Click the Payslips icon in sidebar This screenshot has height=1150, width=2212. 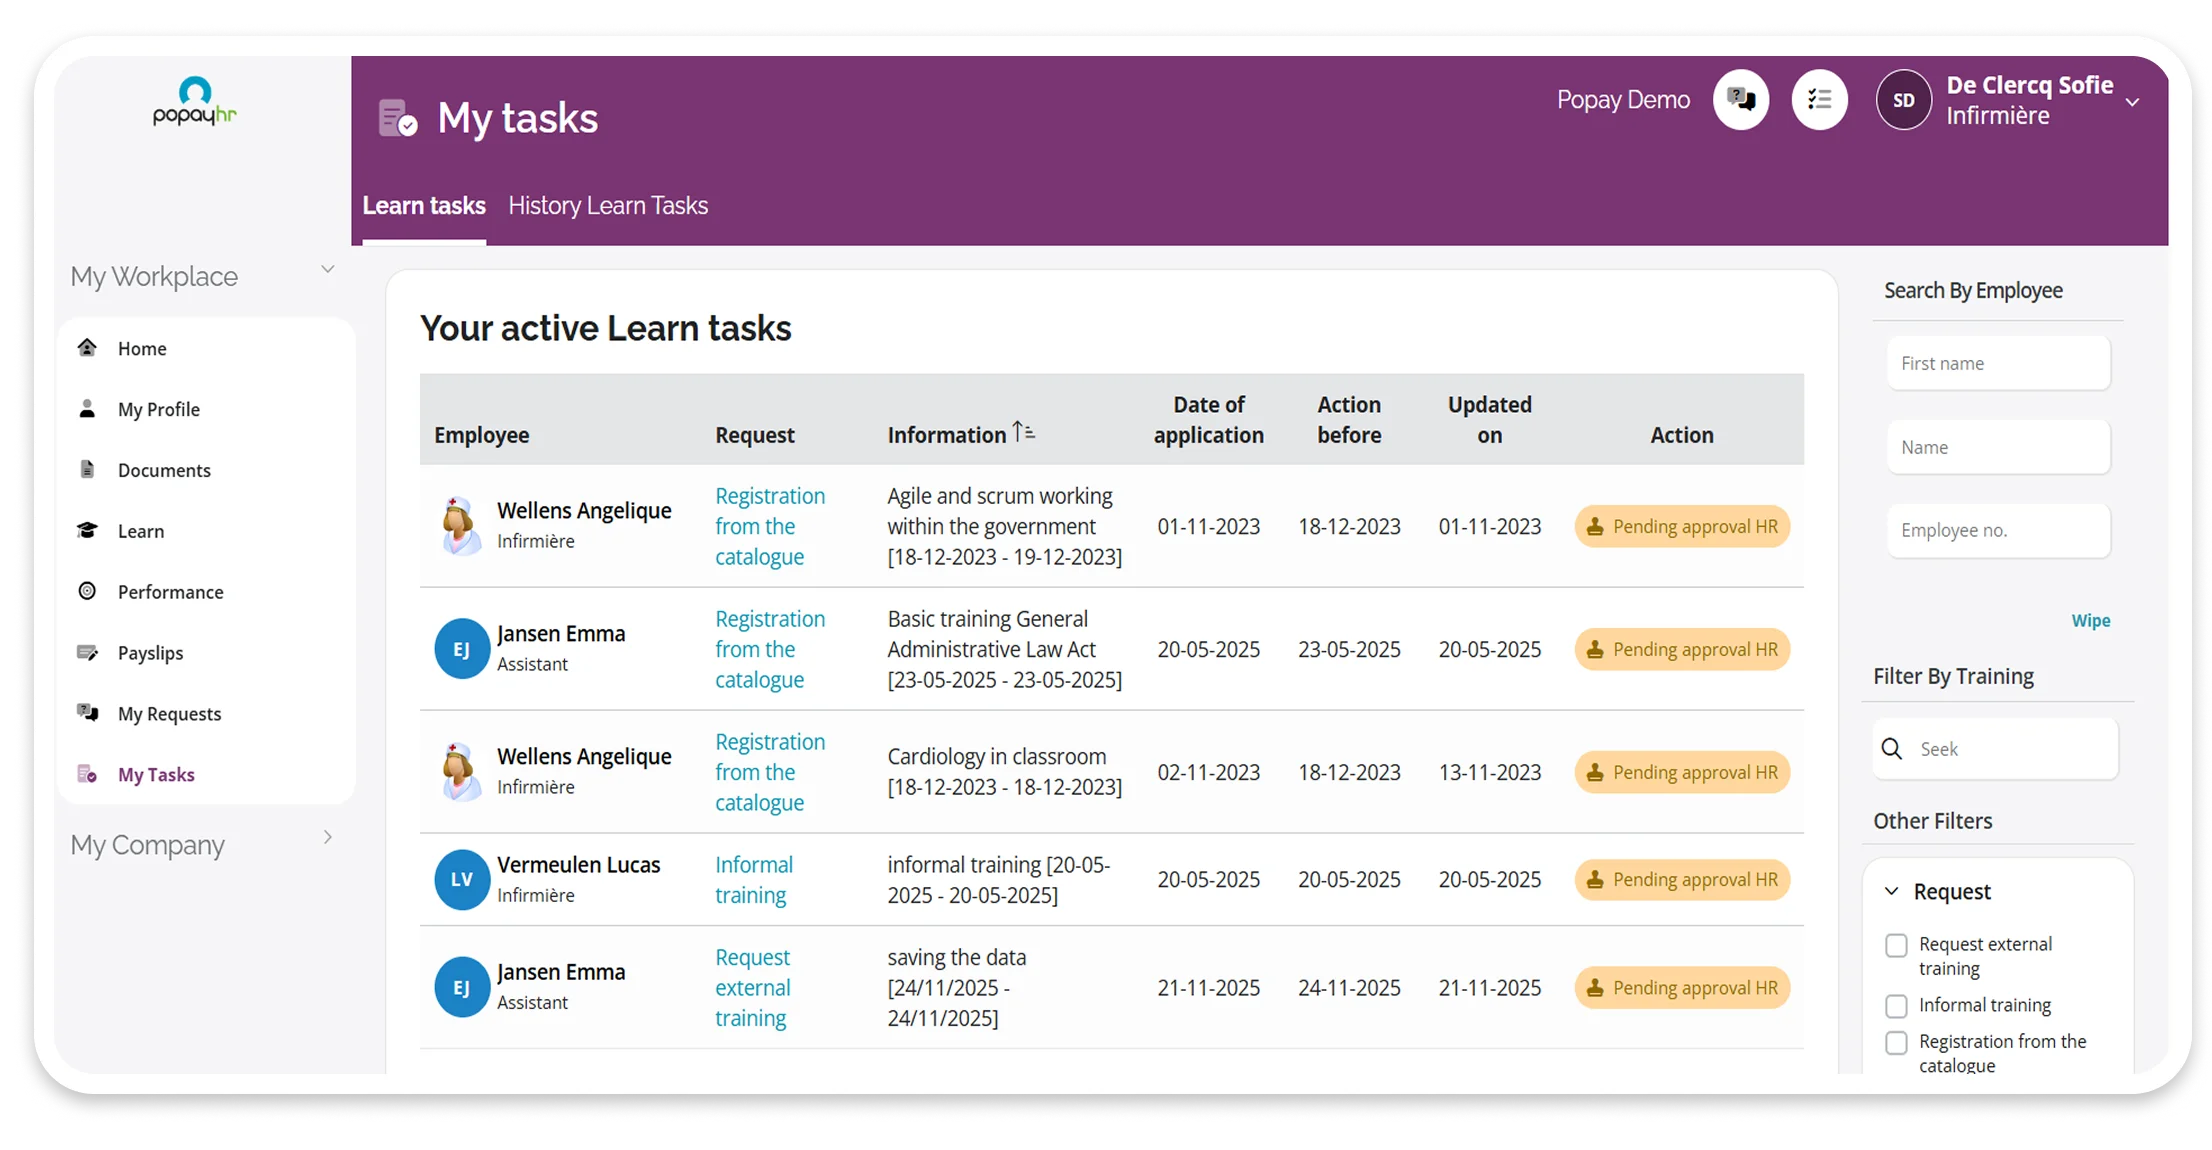pyautogui.click(x=87, y=653)
